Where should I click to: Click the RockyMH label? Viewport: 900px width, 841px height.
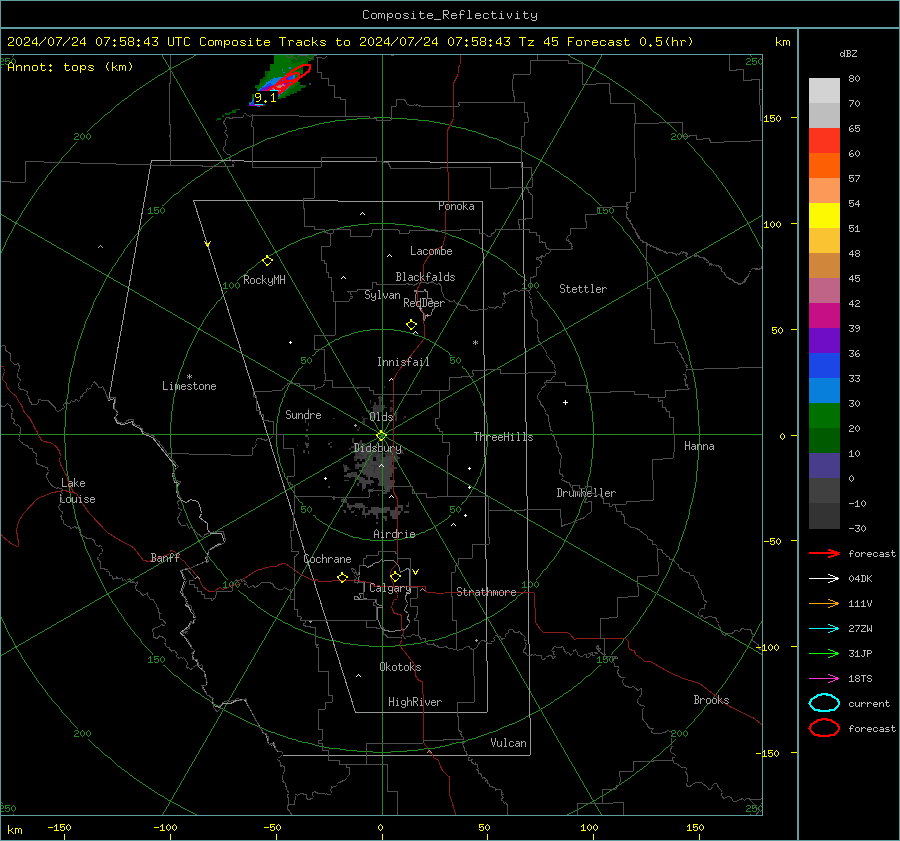pos(264,280)
